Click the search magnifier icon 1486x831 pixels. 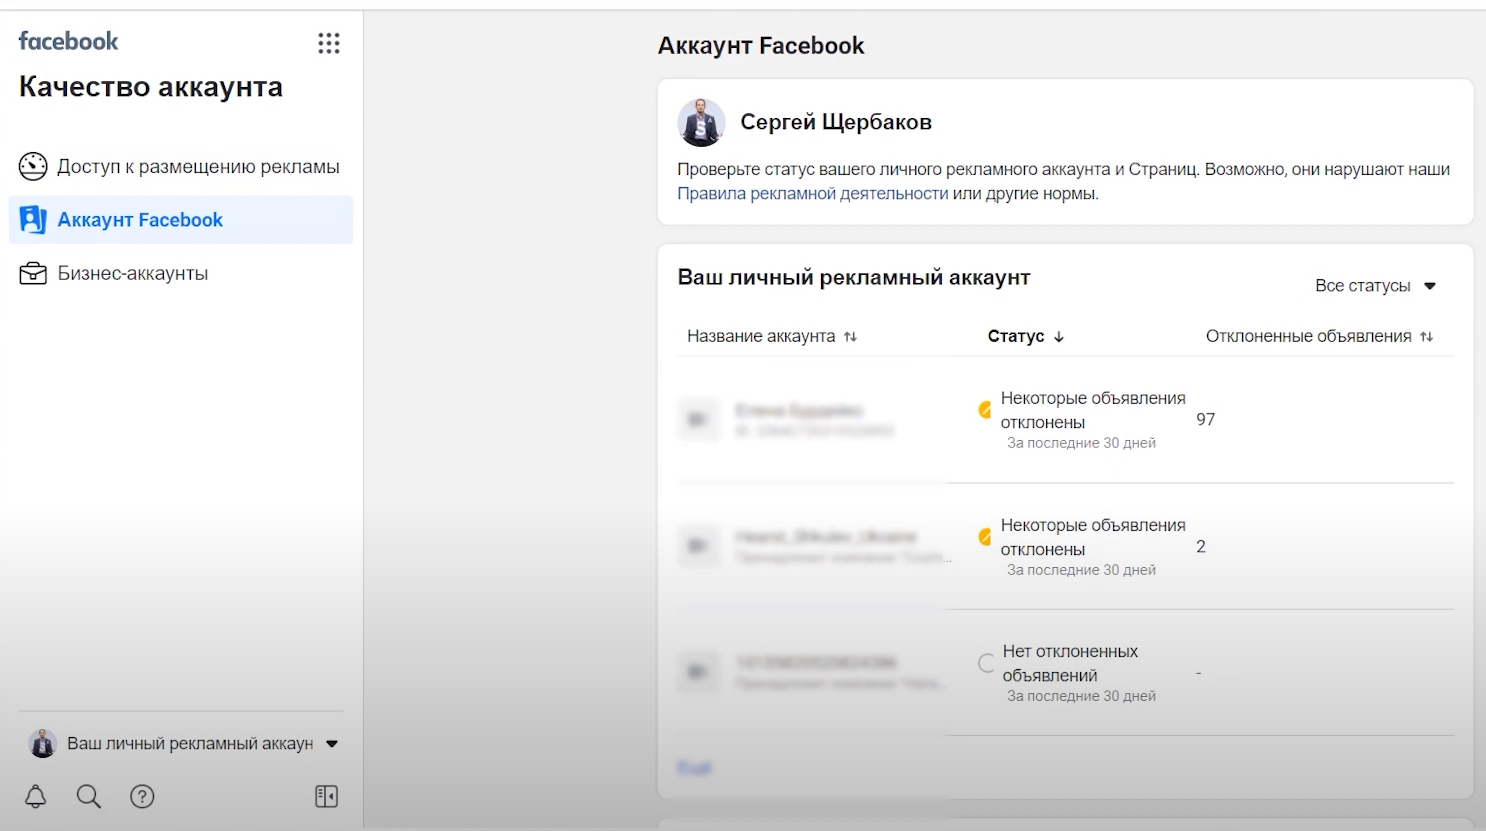pyautogui.click(x=89, y=796)
